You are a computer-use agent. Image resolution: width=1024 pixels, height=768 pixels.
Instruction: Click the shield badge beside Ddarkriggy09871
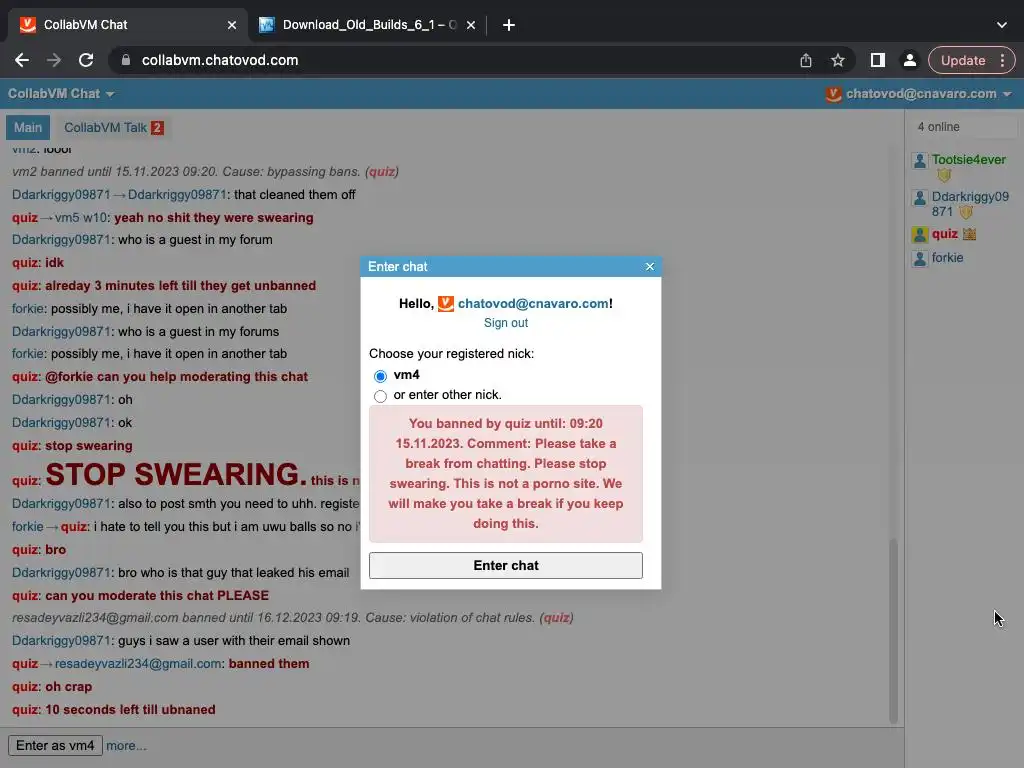[966, 212]
